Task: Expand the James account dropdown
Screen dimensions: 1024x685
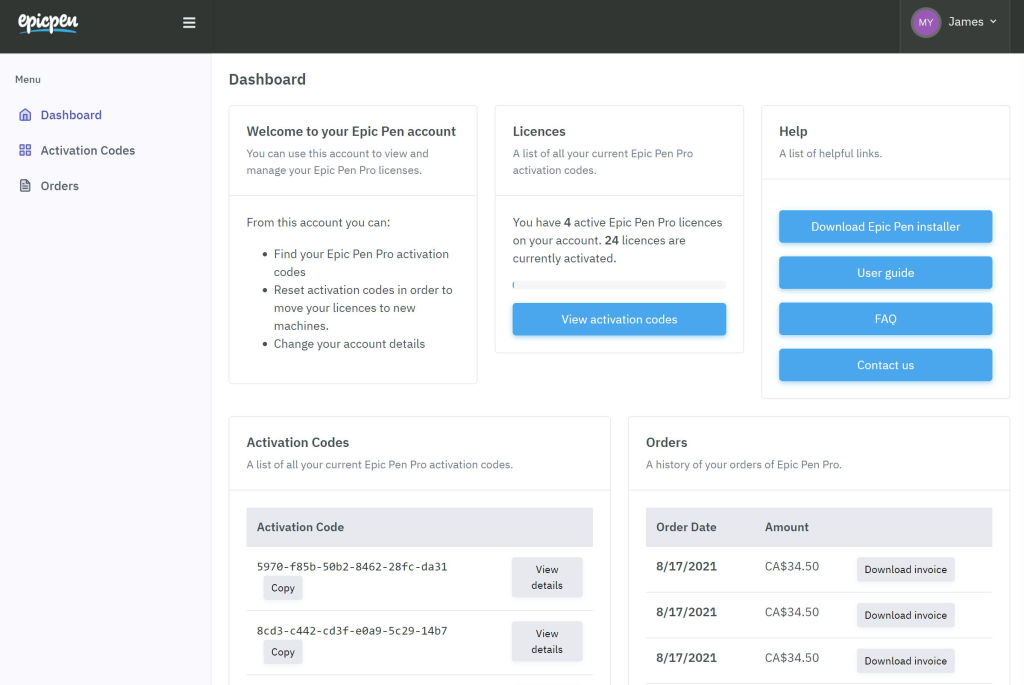Action: click(972, 22)
